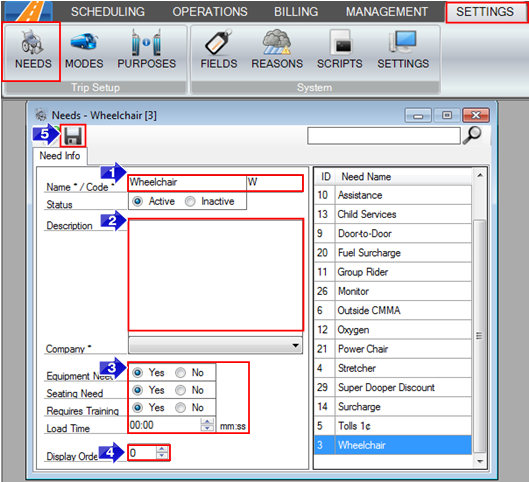Switch to the BILLING ribbon tab
This screenshot has height=482, width=529.
pyautogui.click(x=296, y=12)
